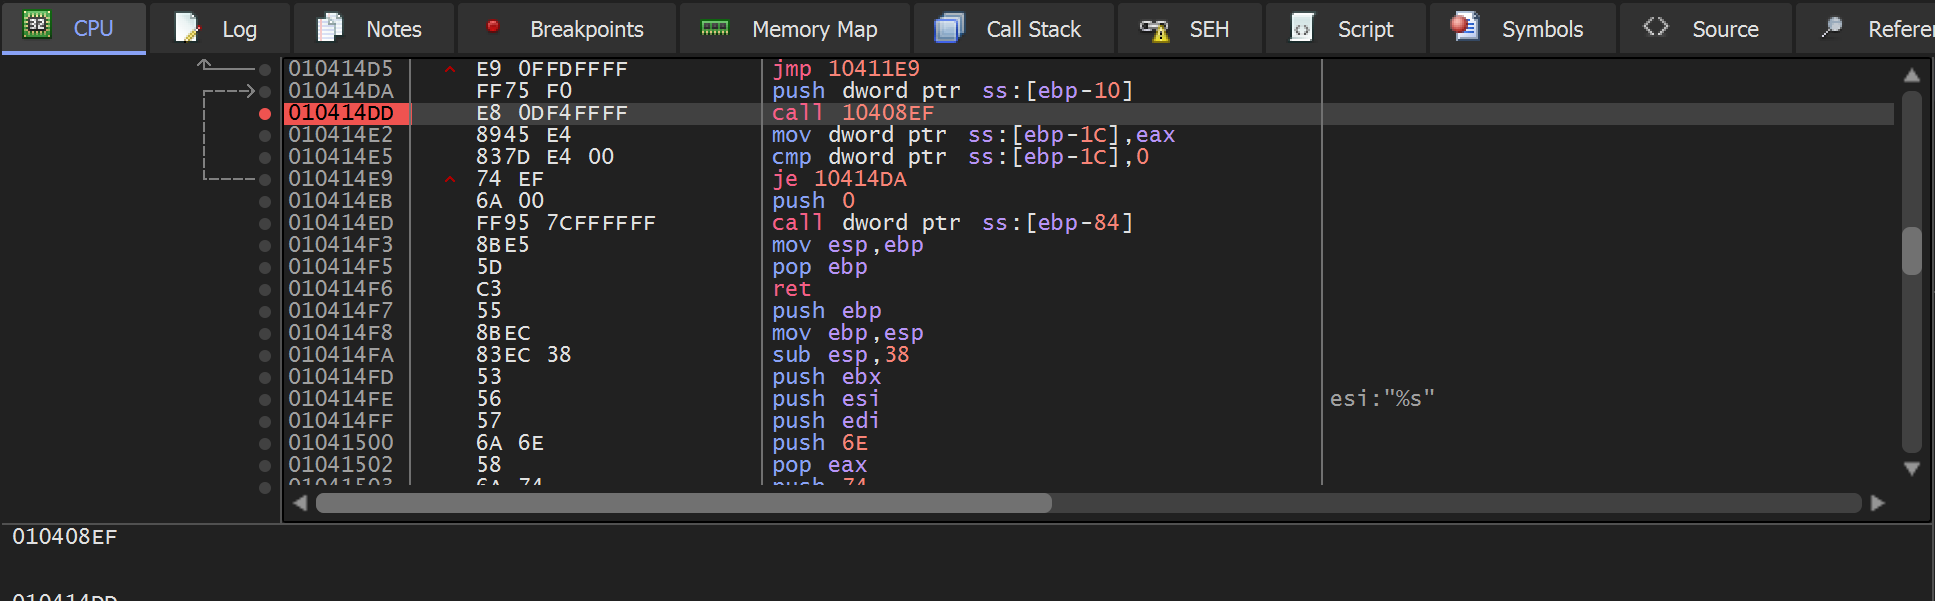Image resolution: width=1935 pixels, height=601 pixels.
Task: Click the CPU tab chip icon
Action: [37, 25]
